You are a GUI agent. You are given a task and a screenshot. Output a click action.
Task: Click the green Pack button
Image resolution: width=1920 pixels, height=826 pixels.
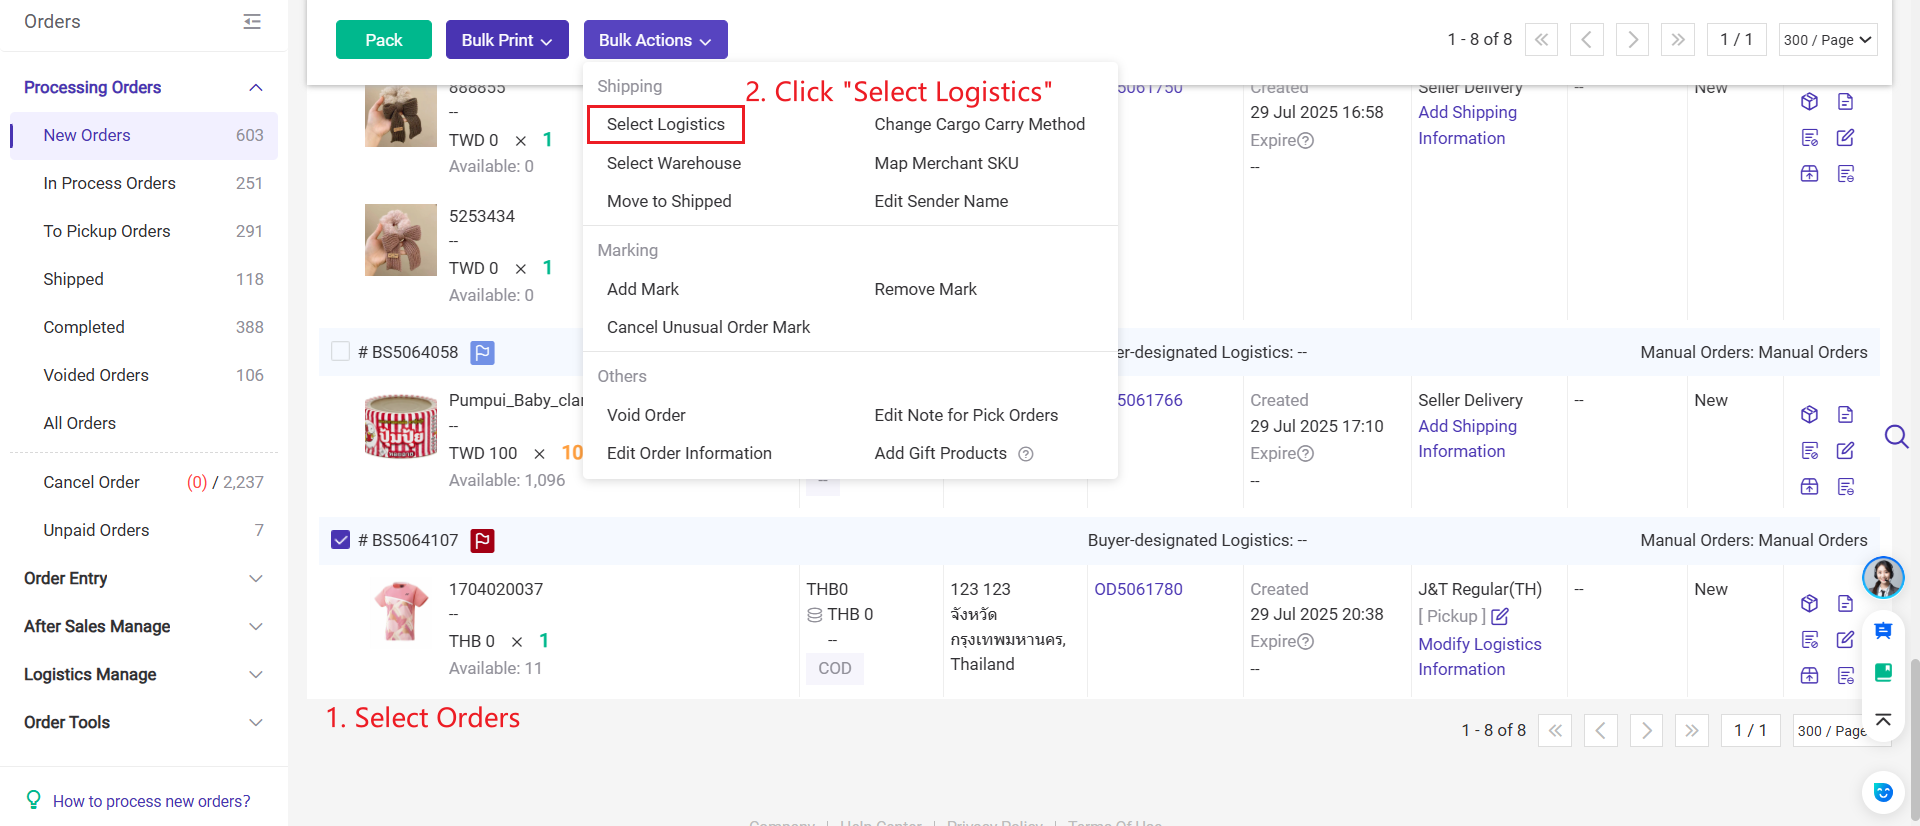(x=384, y=40)
